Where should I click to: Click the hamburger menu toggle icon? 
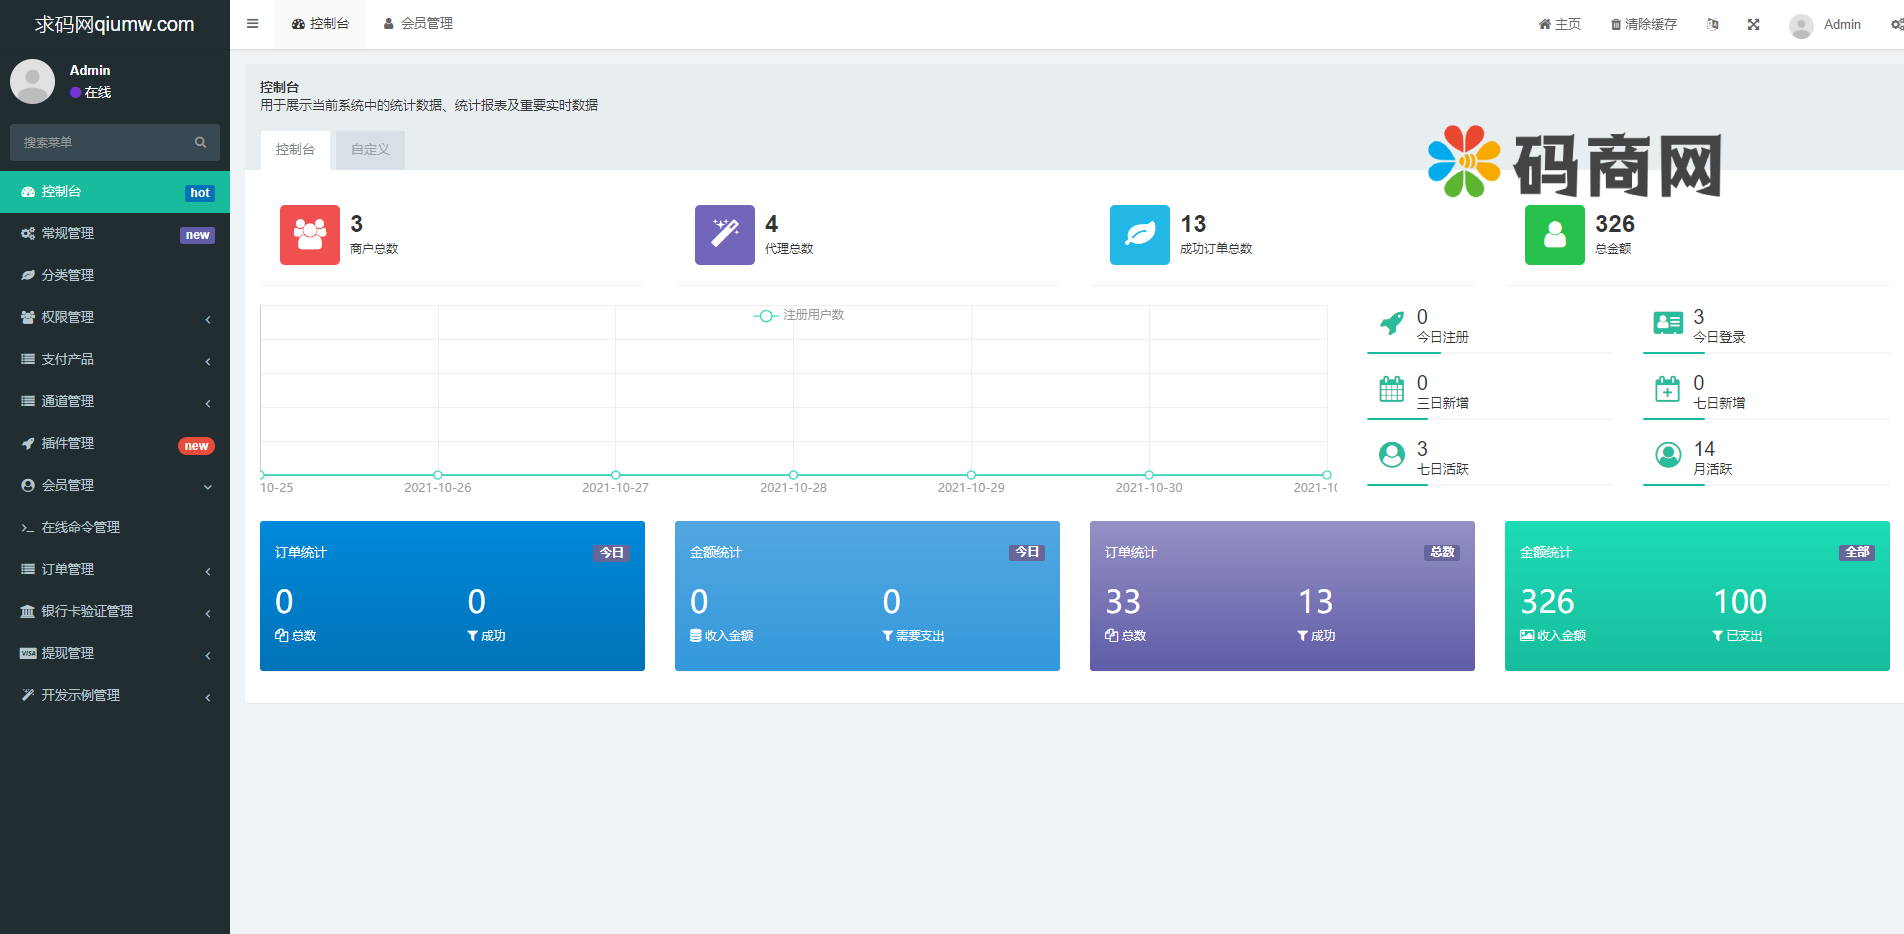tap(252, 24)
